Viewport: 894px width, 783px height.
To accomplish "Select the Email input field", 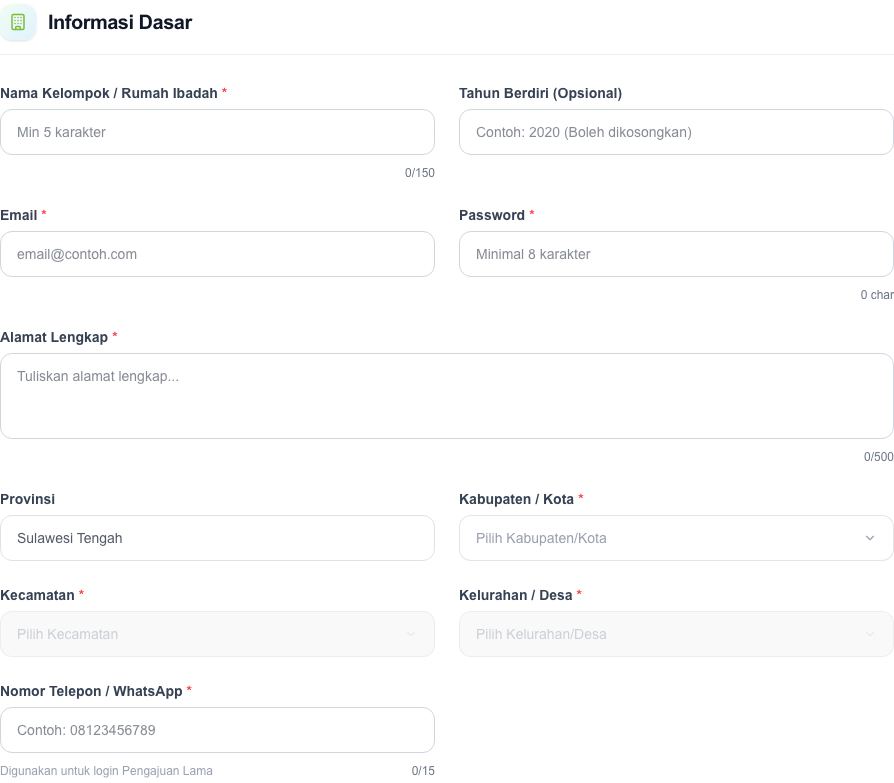I will tap(217, 254).
